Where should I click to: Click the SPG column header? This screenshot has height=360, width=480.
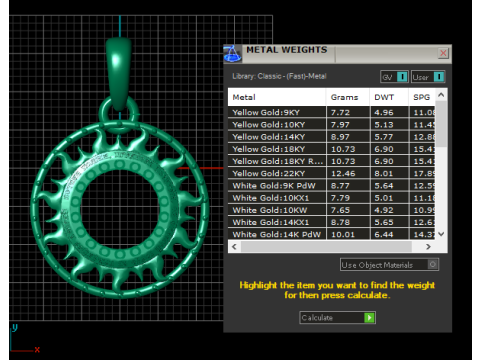pyautogui.click(x=422, y=97)
